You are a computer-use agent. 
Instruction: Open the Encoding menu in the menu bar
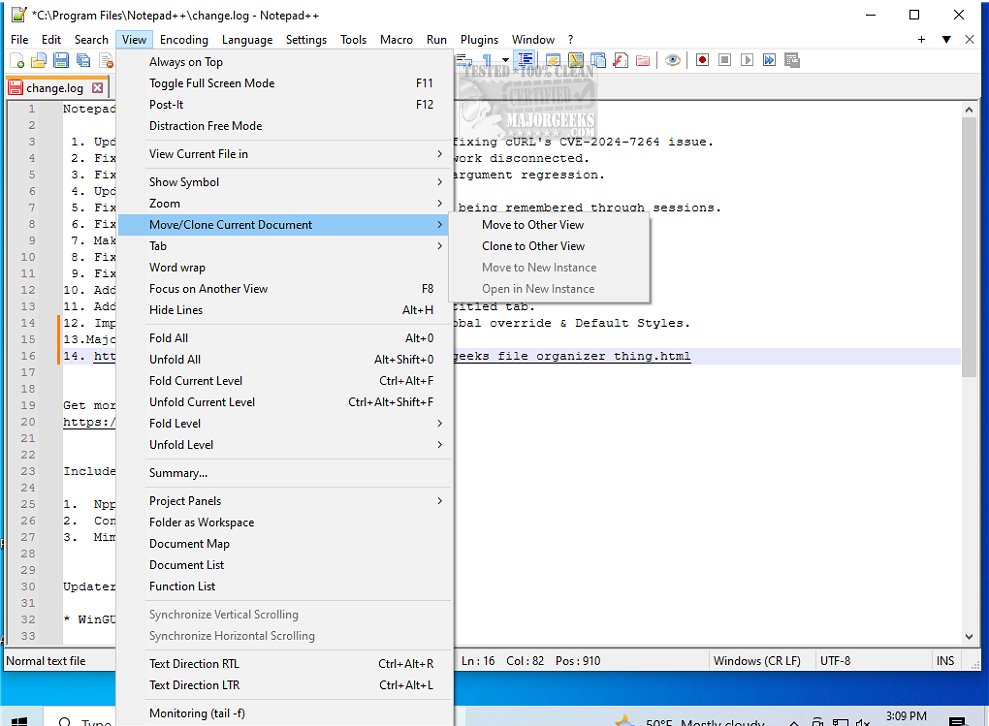(184, 40)
